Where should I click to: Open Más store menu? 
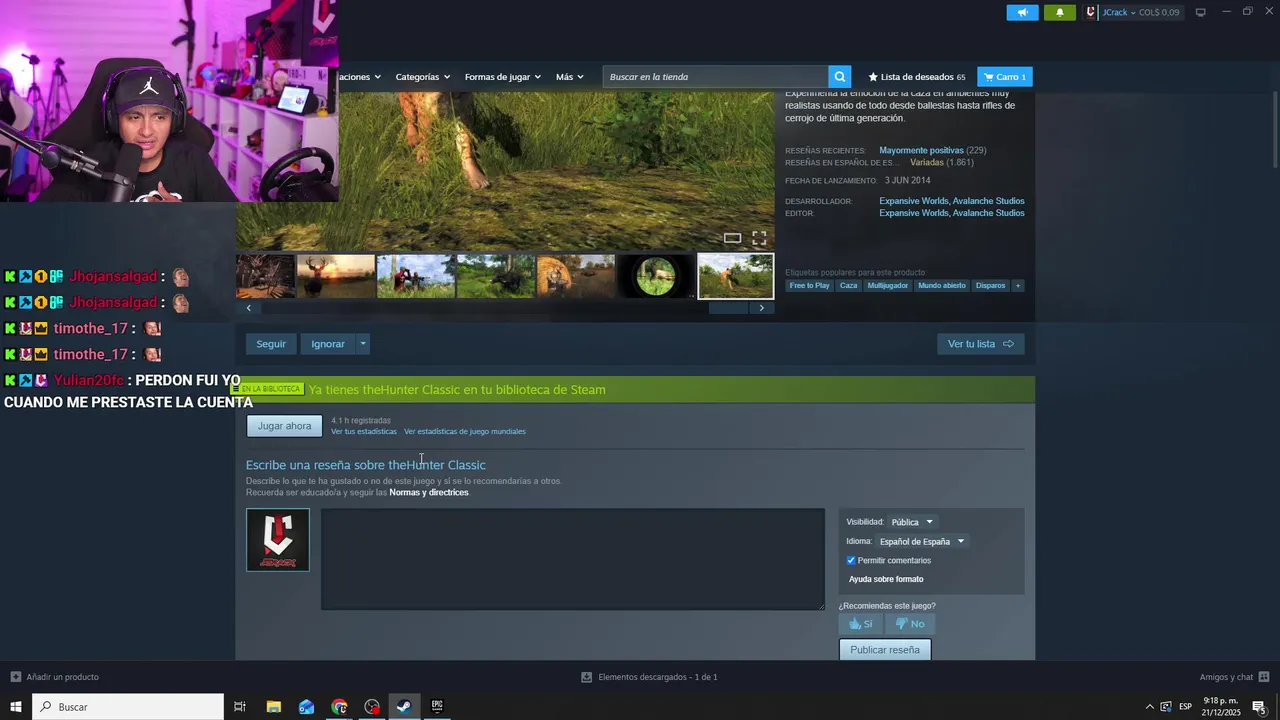569,76
